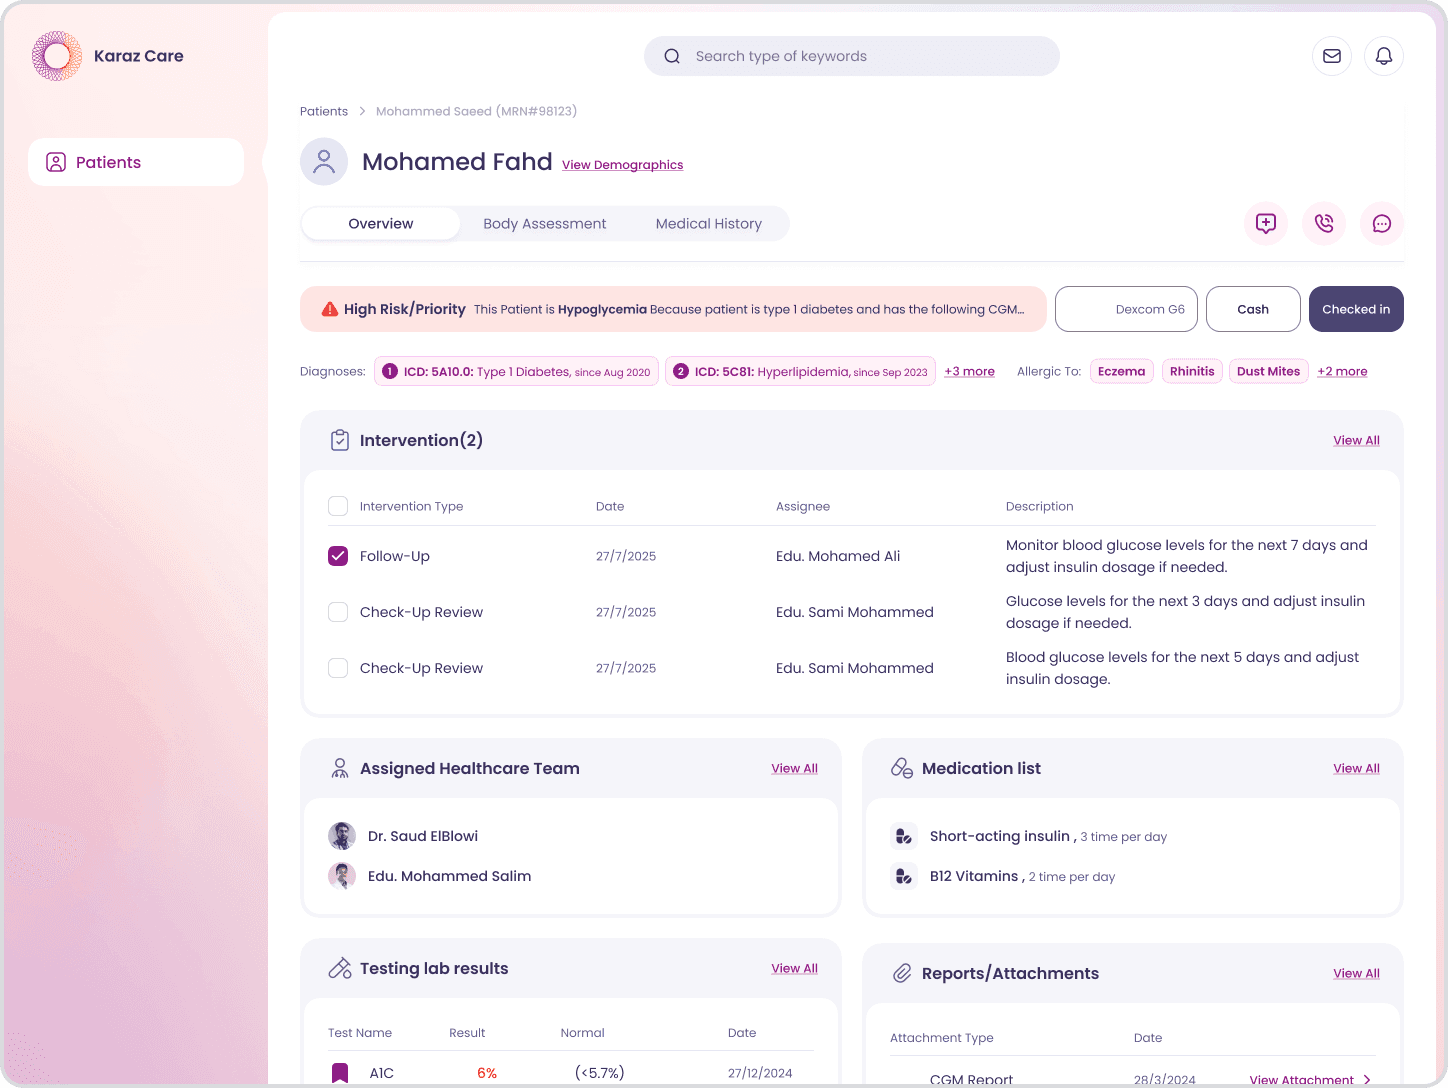
Task: Click the Karaz Care logo icon
Action: (57, 56)
